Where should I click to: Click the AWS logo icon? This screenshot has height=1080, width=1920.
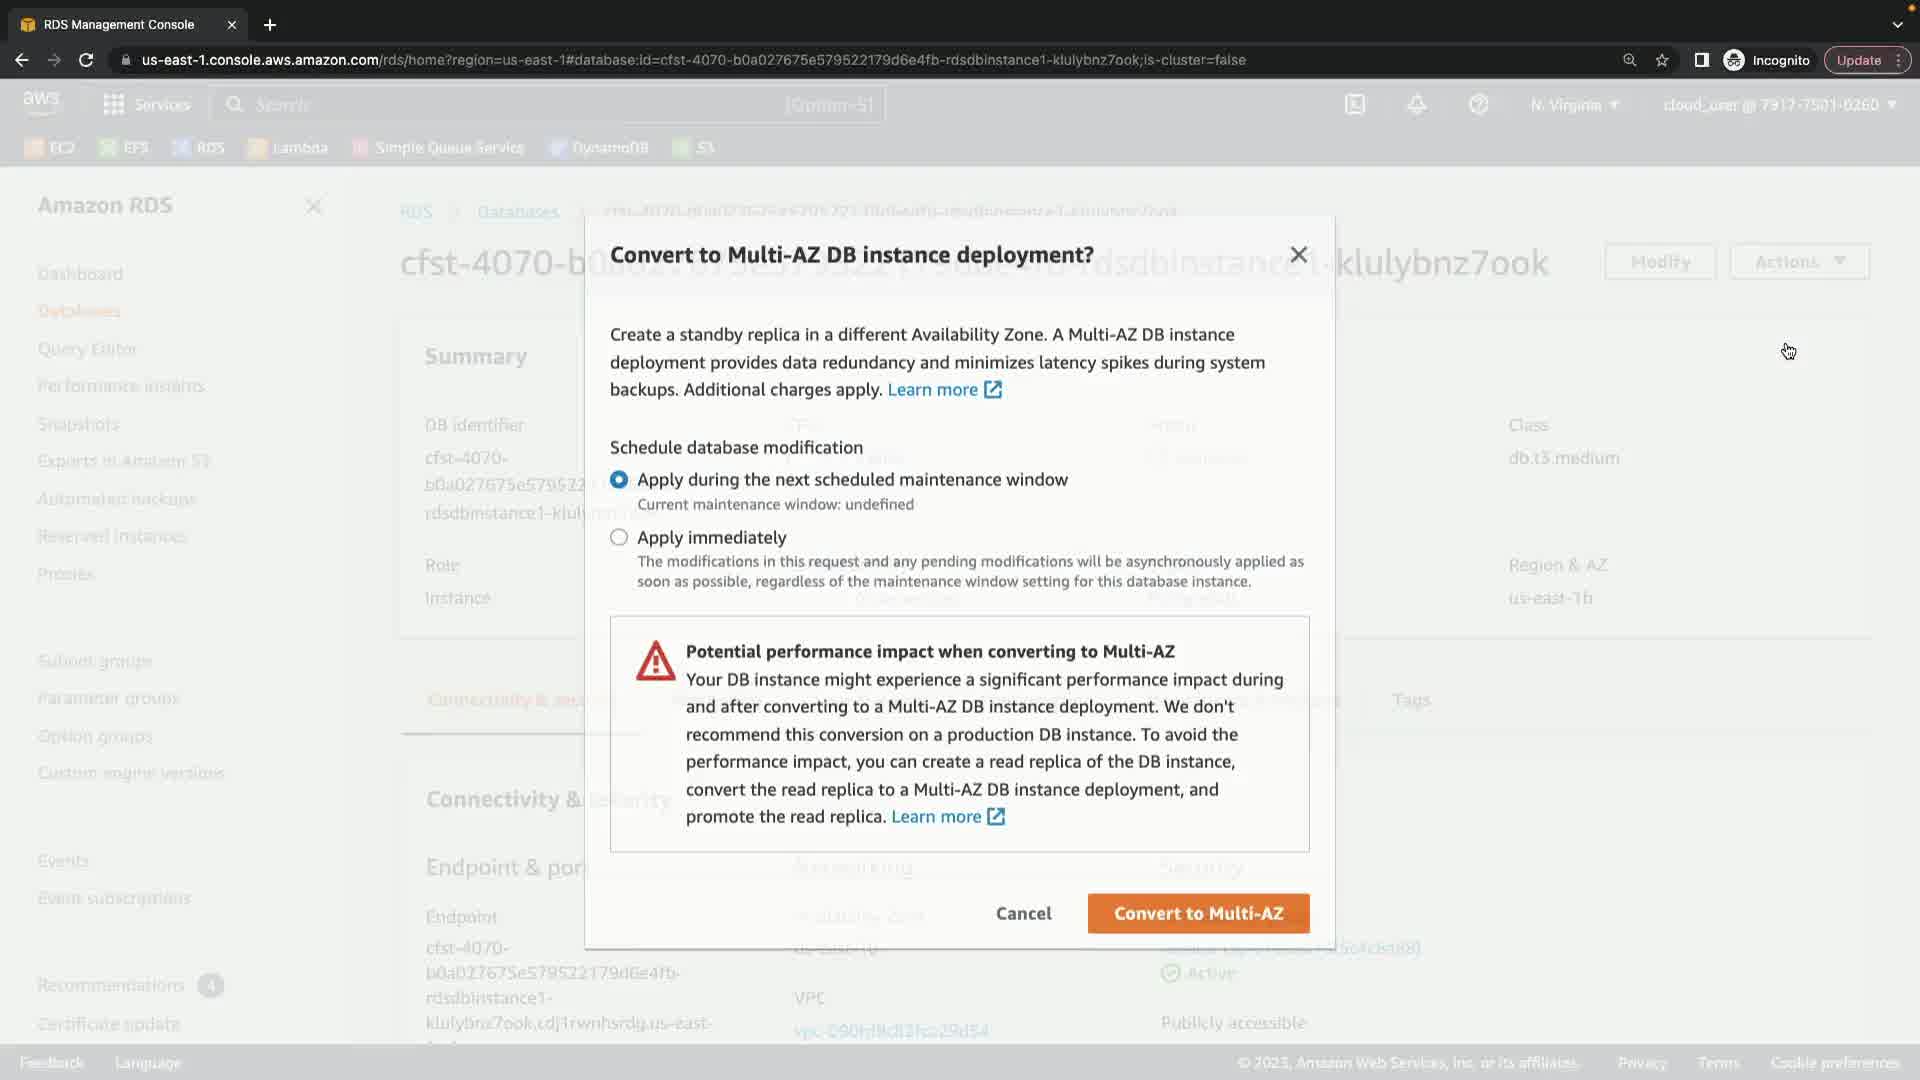[41, 103]
